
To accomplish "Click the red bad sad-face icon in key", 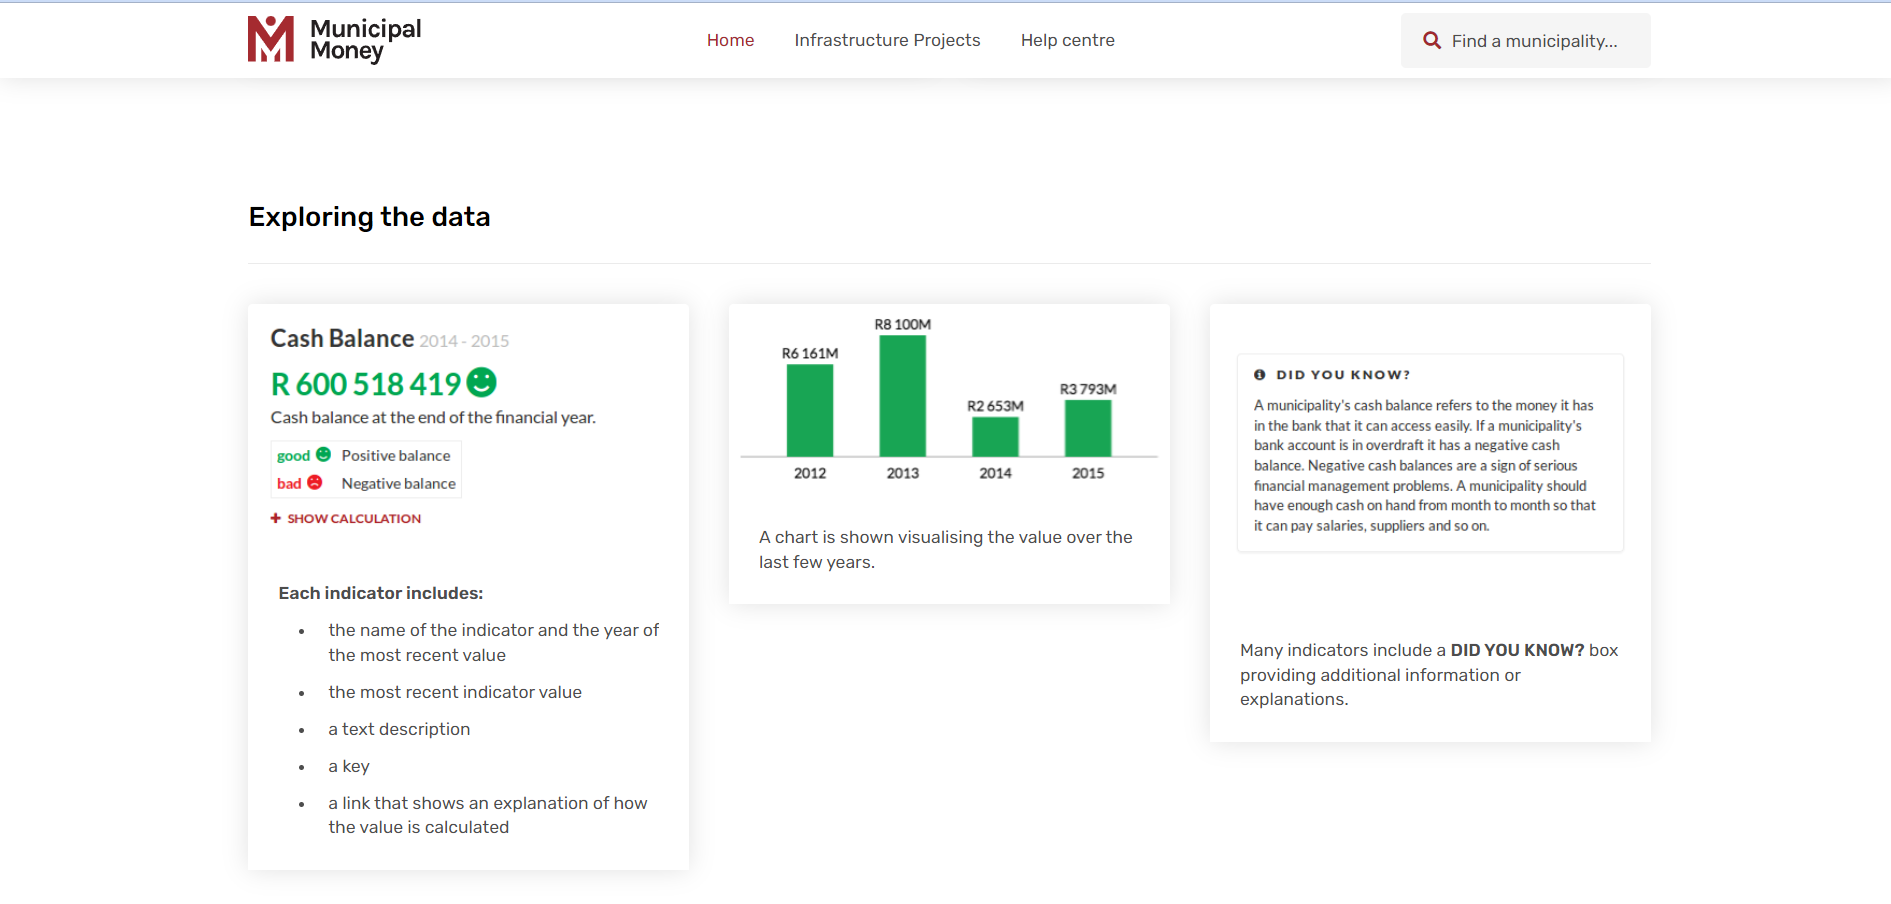I will pos(315,483).
